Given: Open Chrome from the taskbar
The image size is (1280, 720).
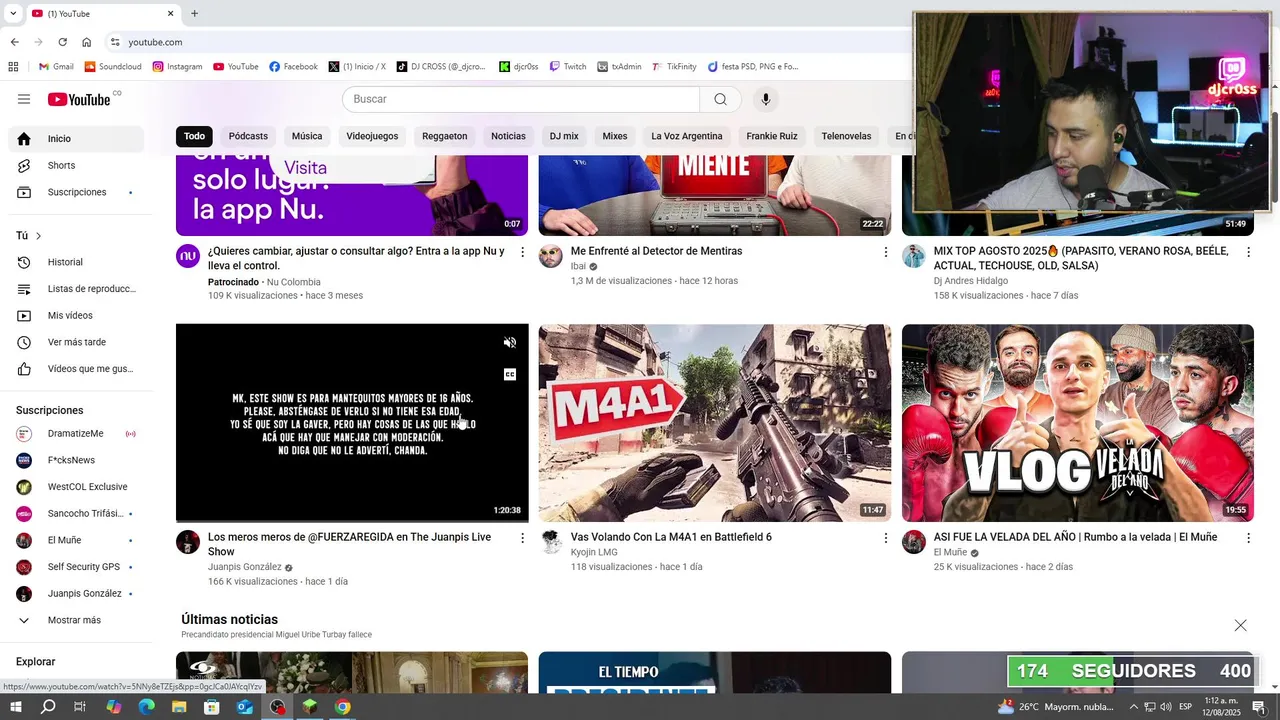Looking at the screenshot, I should point(343,707).
